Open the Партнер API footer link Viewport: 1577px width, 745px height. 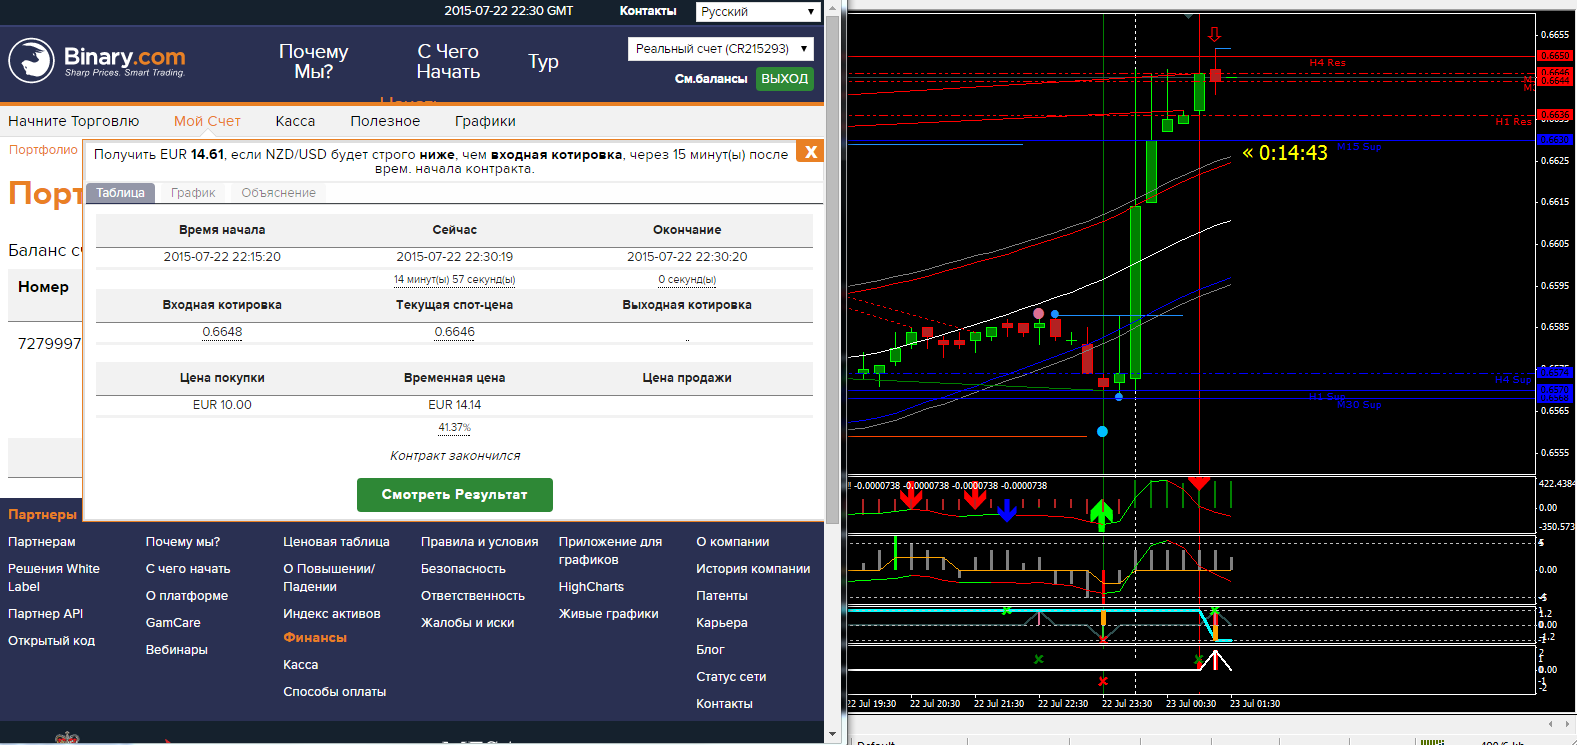[x=46, y=614]
